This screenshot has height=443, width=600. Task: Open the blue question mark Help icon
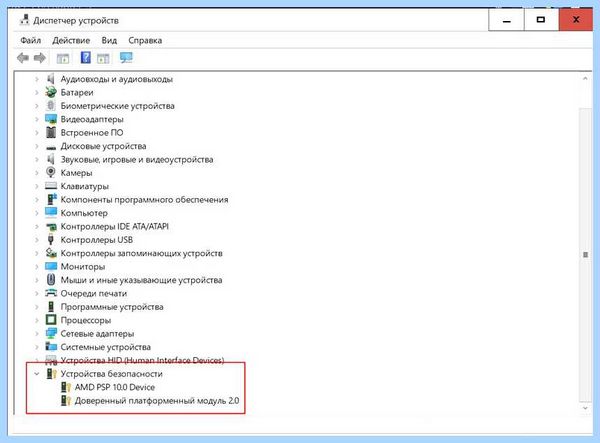[86, 57]
